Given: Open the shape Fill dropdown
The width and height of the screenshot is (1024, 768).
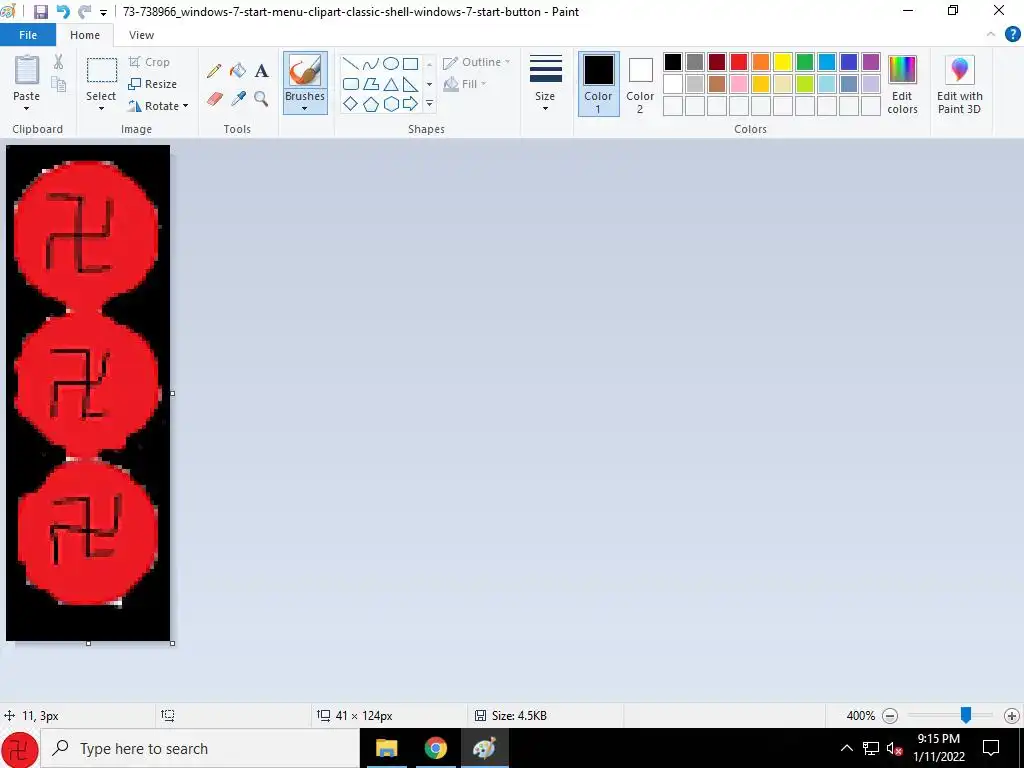Looking at the screenshot, I should [465, 84].
